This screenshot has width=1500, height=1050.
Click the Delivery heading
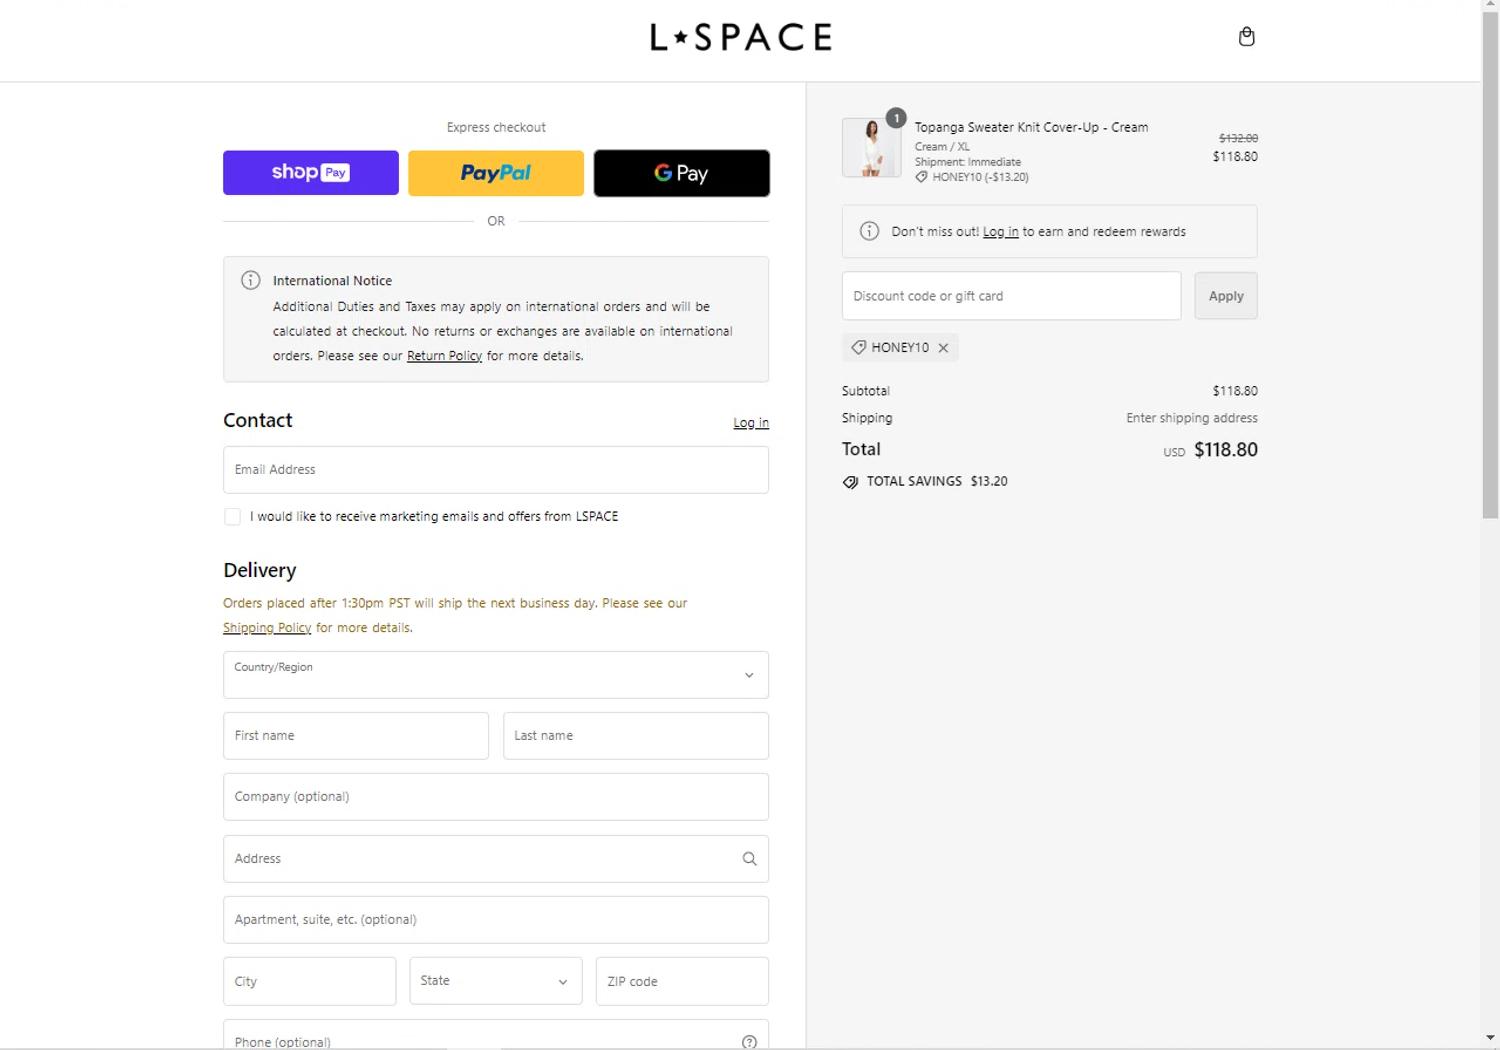point(260,571)
